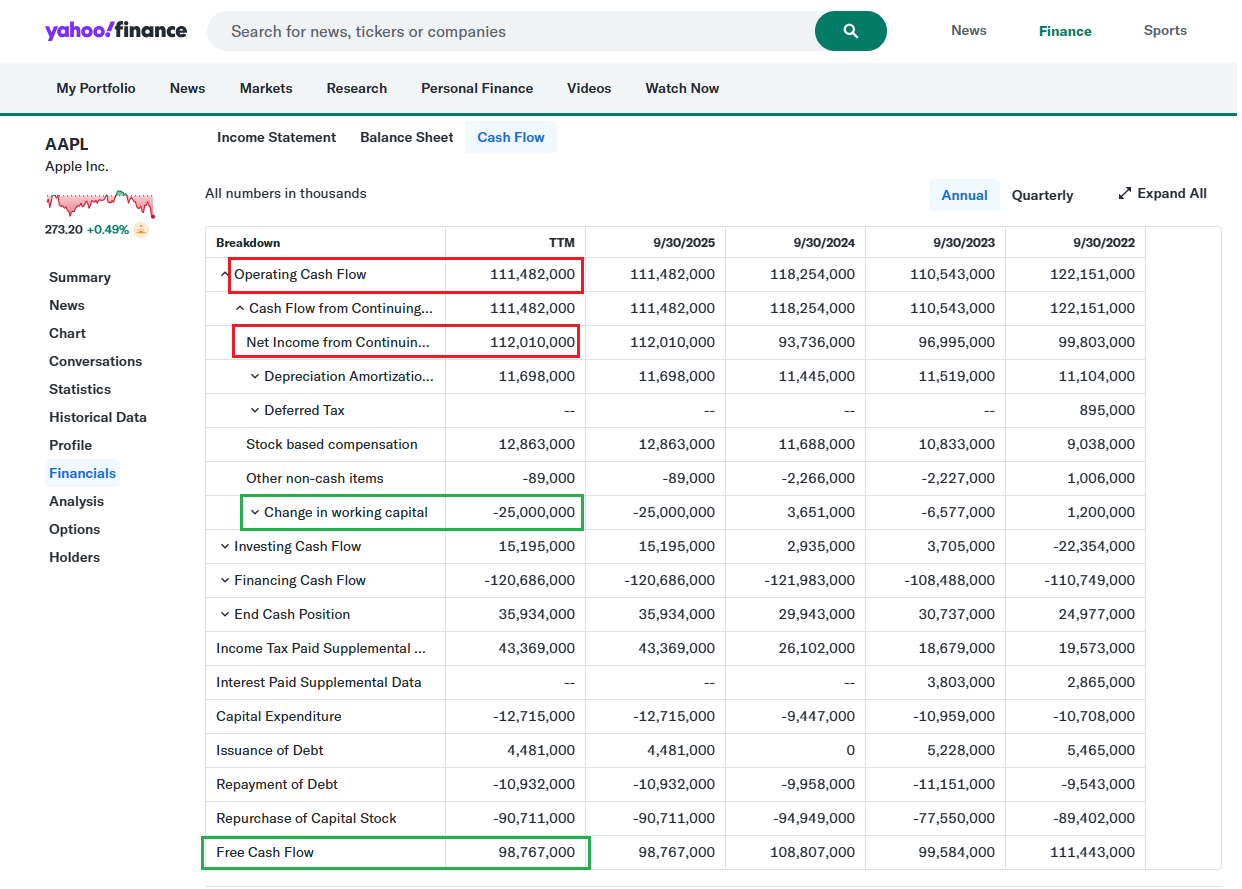This screenshot has width=1242, height=889.
Task: Click the 9/30/2023 column header
Action: [964, 243]
